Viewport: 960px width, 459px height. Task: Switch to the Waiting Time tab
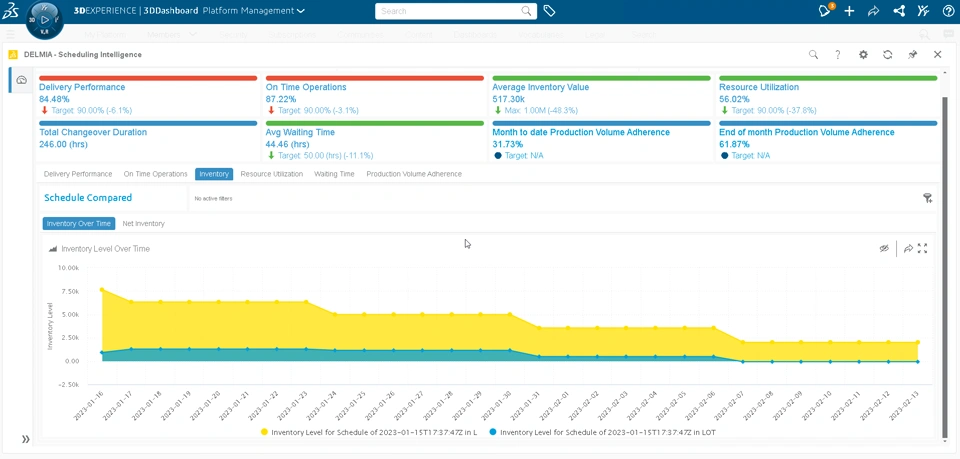[334, 174]
